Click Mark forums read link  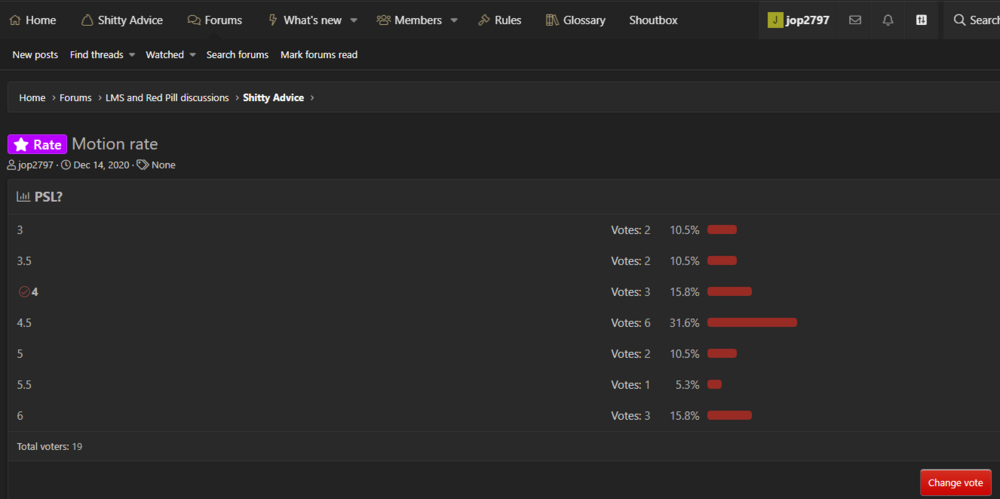(x=319, y=55)
